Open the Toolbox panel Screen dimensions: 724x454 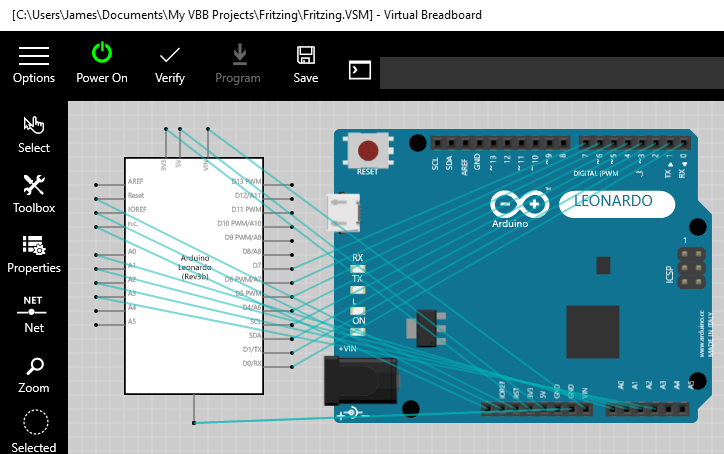tap(34, 194)
